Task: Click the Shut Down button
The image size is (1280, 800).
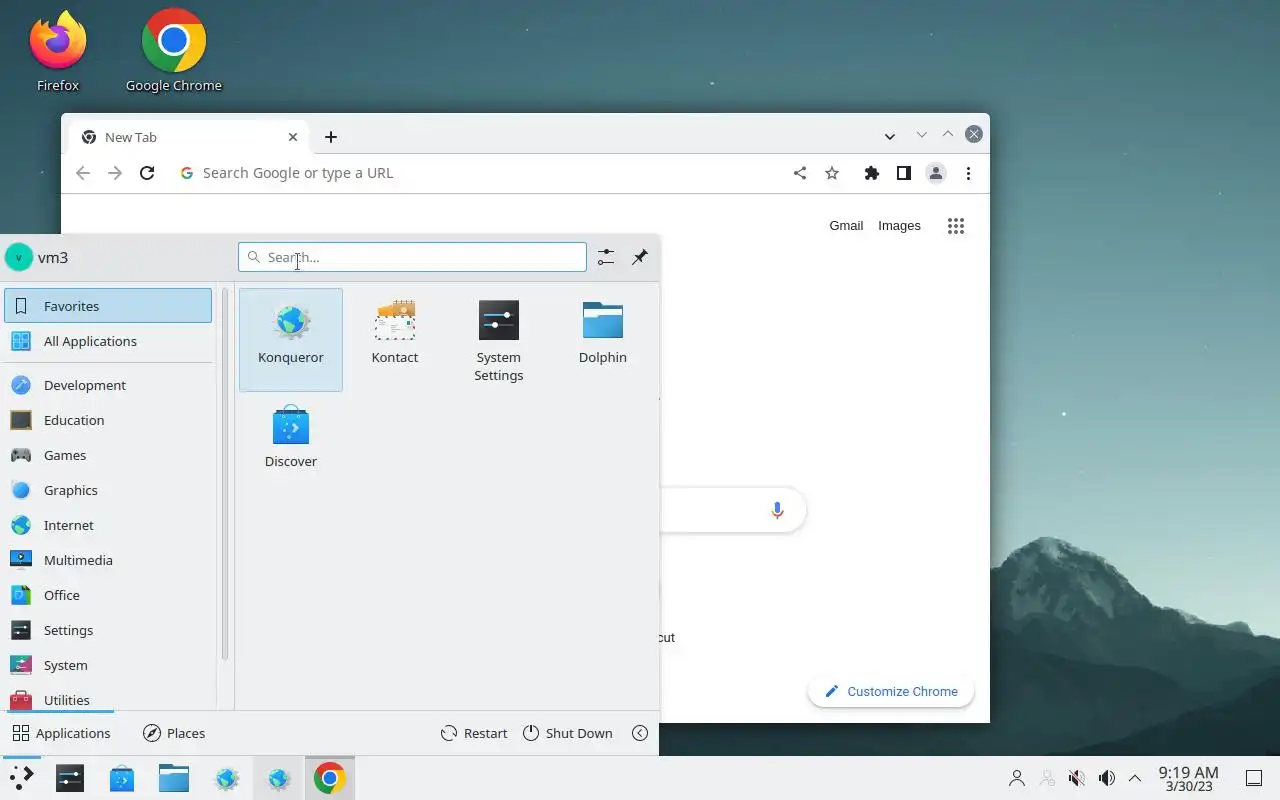Action: click(567, 733)
